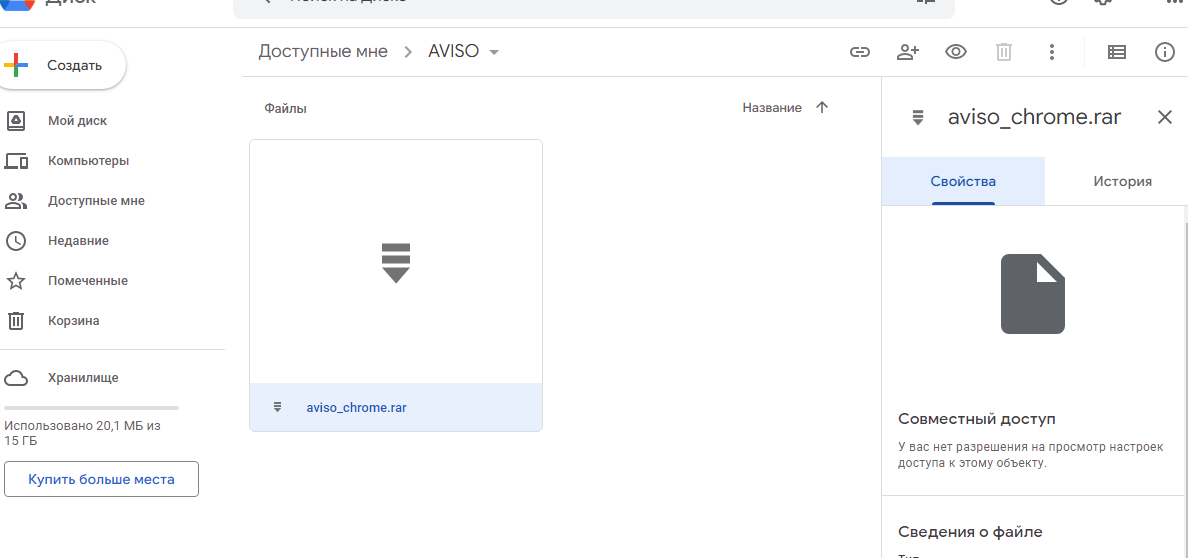This screenshot has width=1188, height=558.
Task: Click the Мой диск drive icon
Action: click(16, 121)
